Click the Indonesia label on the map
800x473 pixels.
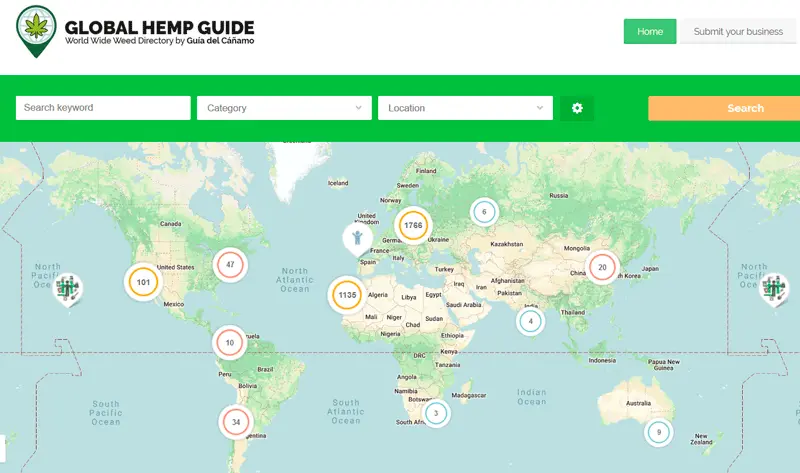tap(602, 360)
